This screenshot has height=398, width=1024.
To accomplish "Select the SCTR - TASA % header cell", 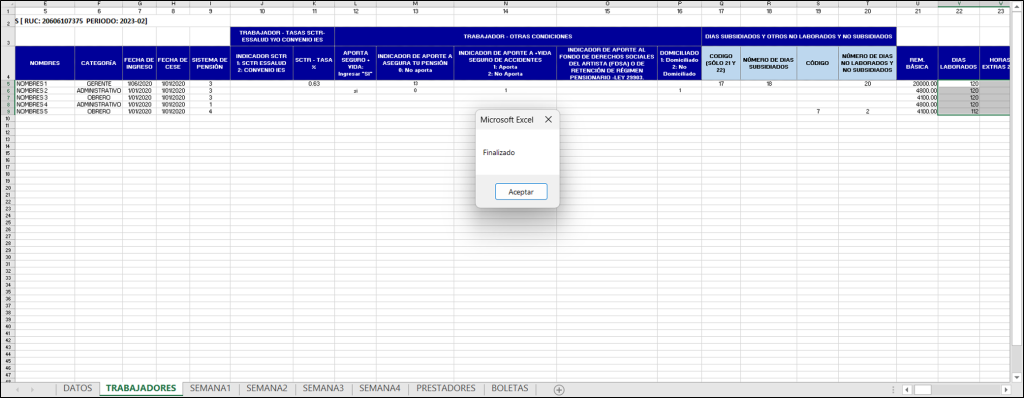I will (313, 63).
